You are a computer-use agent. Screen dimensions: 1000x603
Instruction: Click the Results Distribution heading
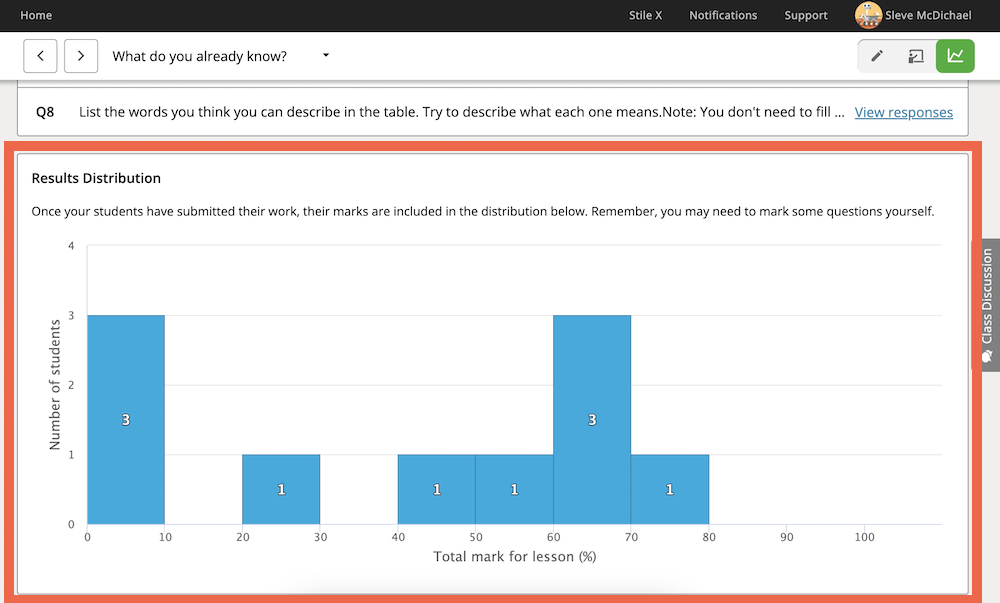coord(96,178)
